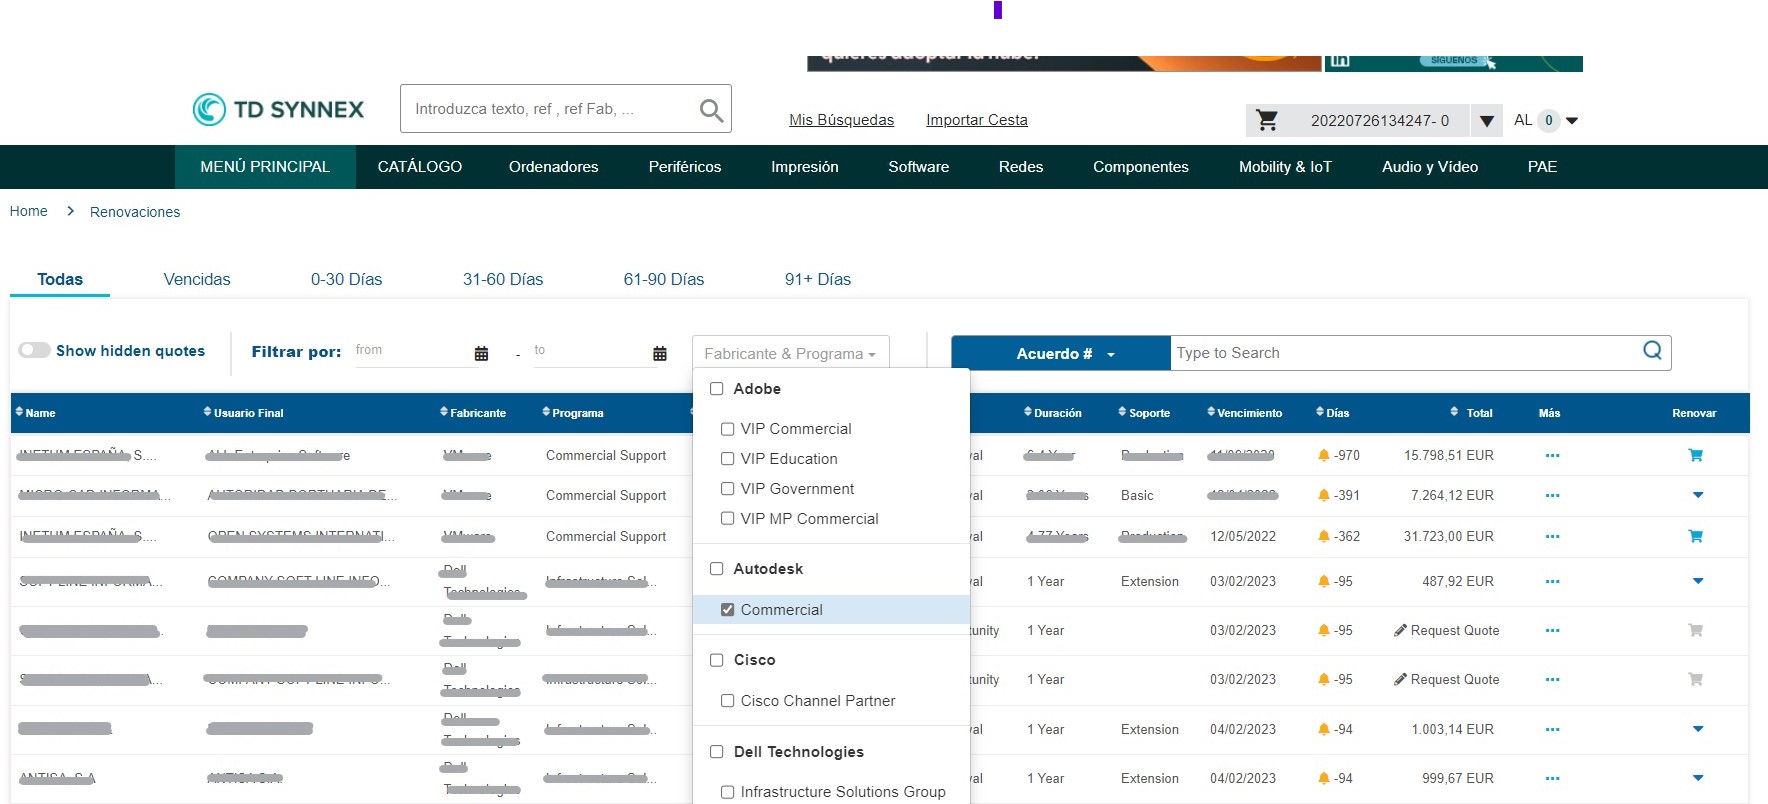This screenshot has width=1768, height=804.
Task: Check the Cisco manufacturer checkbox
Action: tap(716, 660)
